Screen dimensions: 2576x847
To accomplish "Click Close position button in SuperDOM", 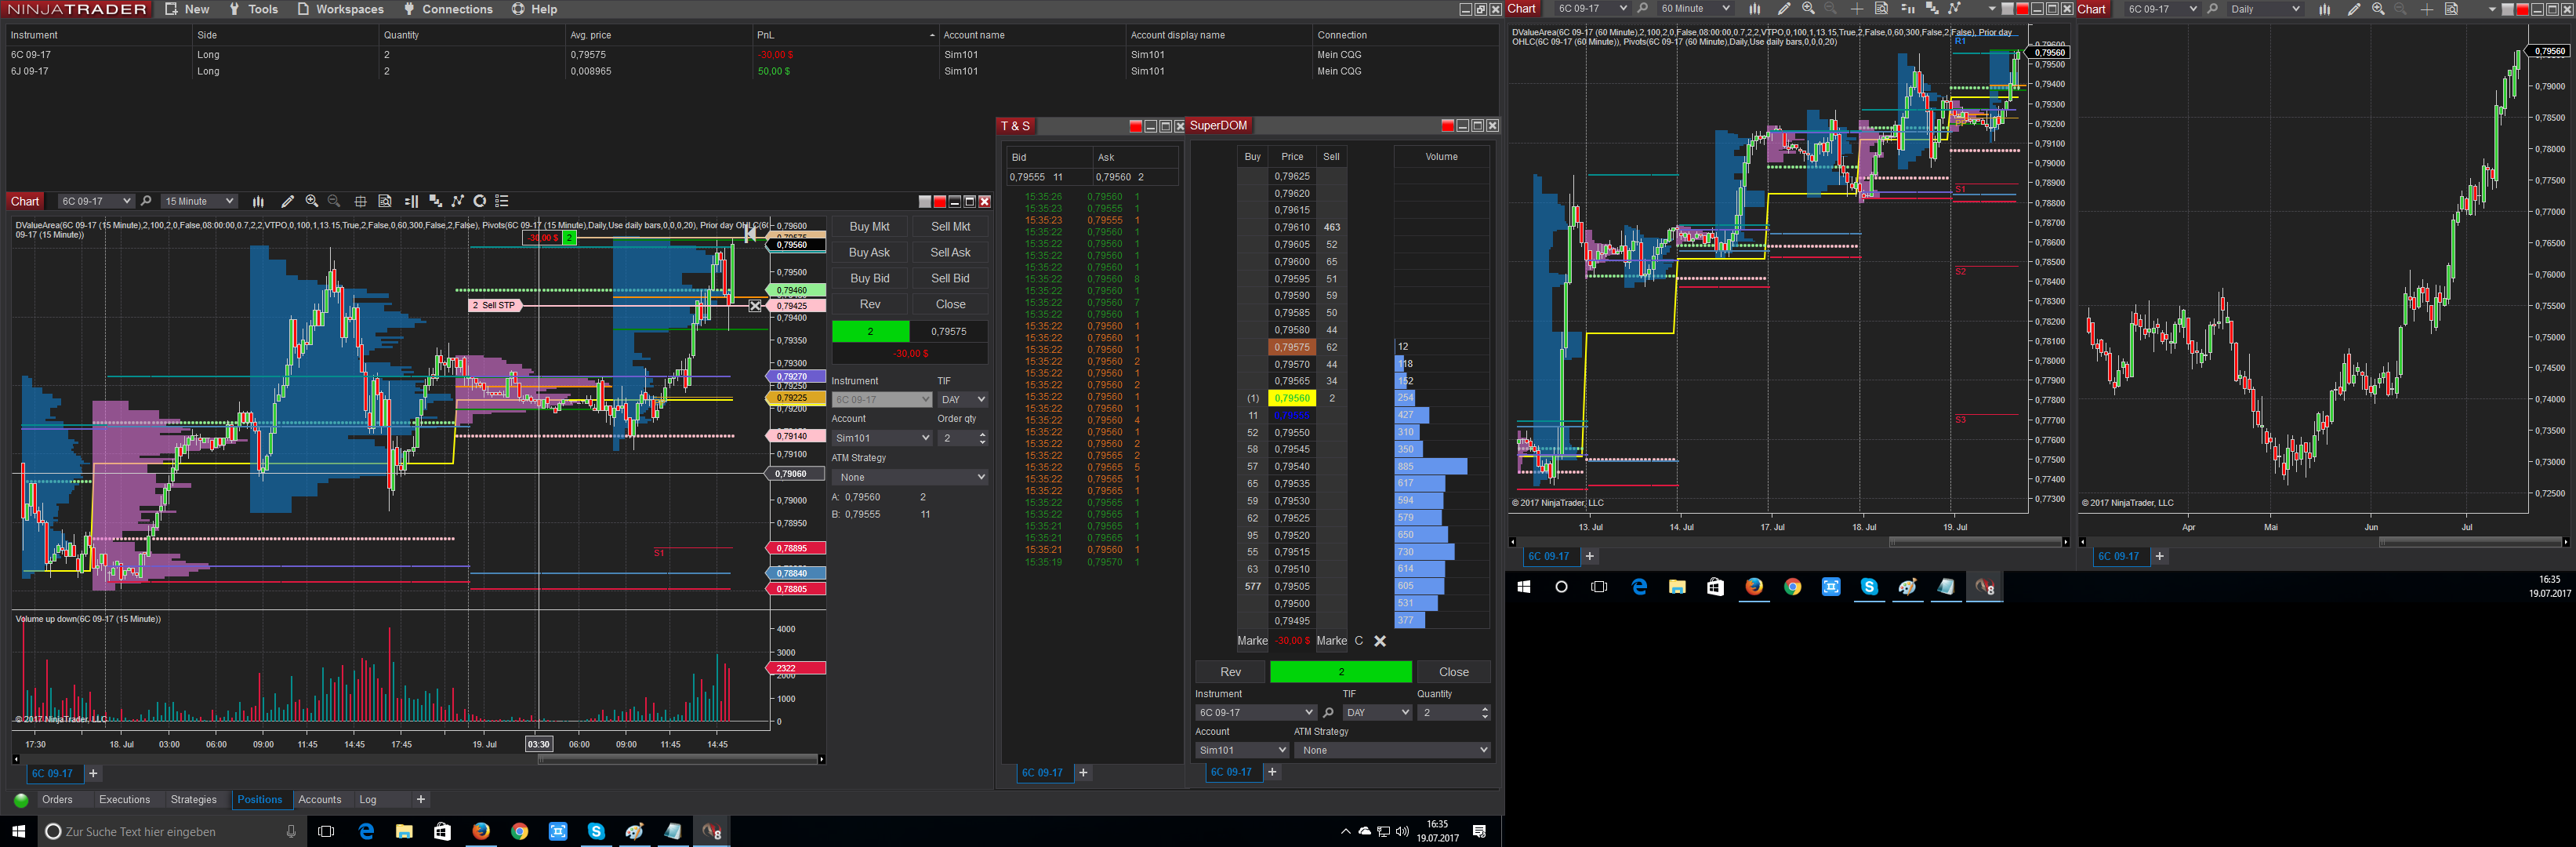I will pyautogui.click(x=1454, y=672).
